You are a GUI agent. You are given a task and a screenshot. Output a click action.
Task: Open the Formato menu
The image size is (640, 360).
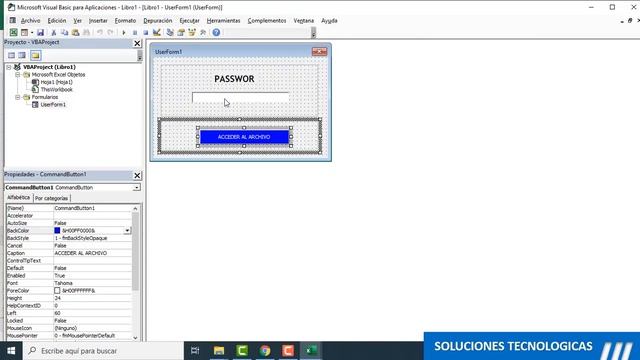click(125, 20)
